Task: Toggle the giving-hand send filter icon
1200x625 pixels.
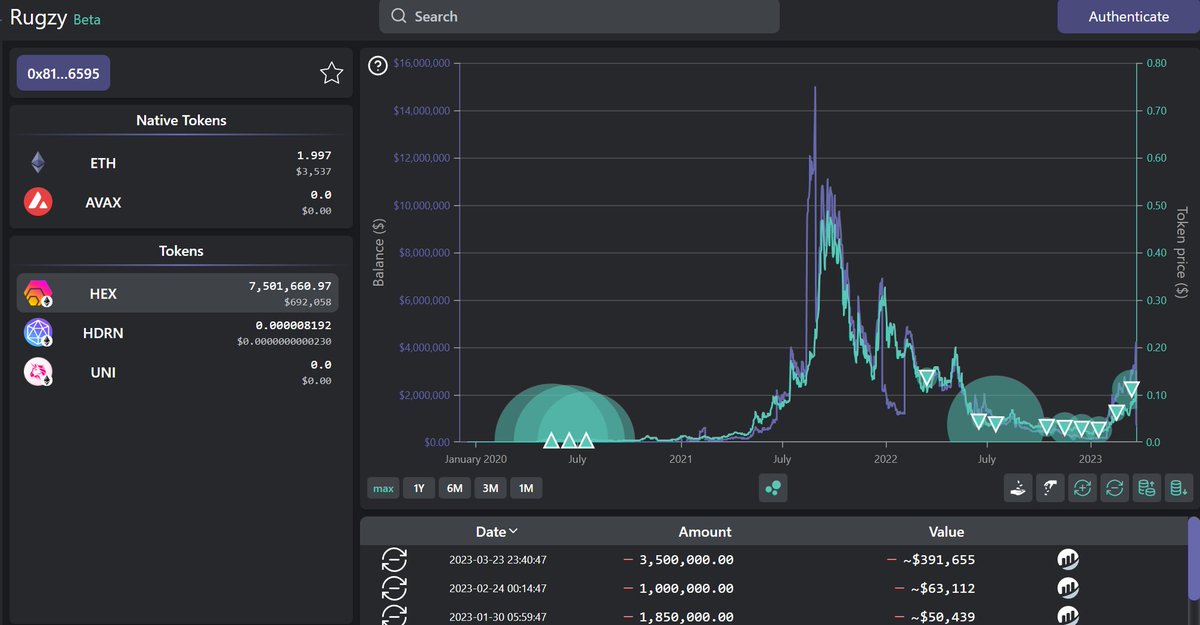Action: click(x=1050, y=488)
